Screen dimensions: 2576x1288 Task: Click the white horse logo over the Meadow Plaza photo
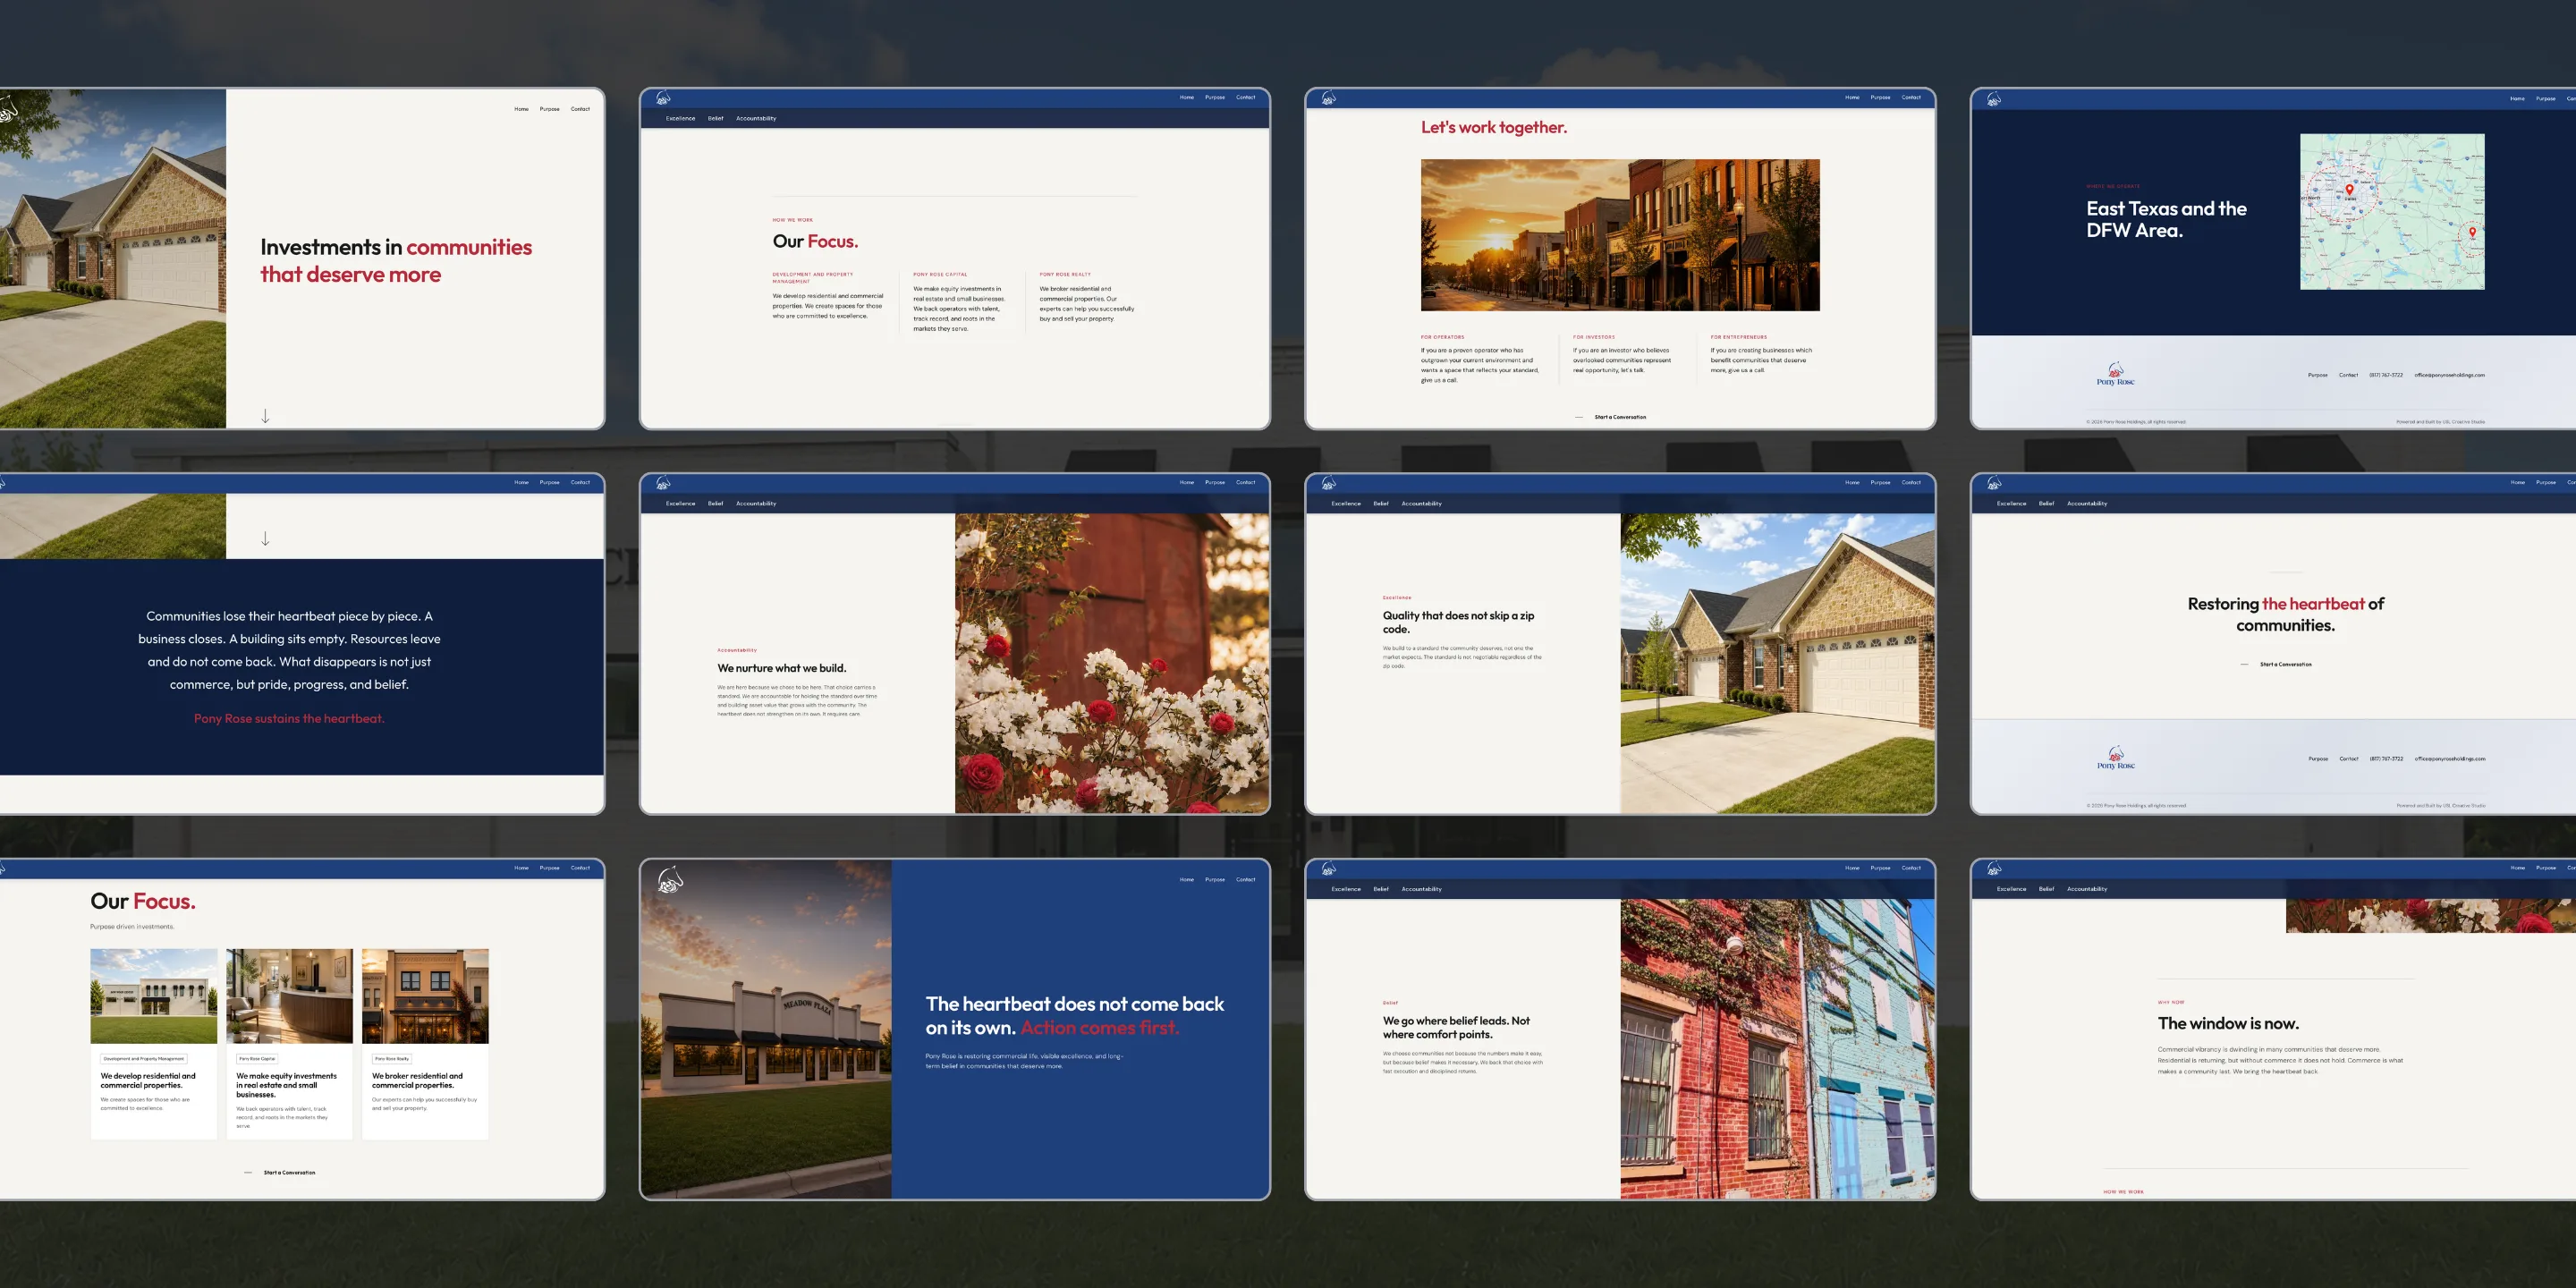pos(670,880)
